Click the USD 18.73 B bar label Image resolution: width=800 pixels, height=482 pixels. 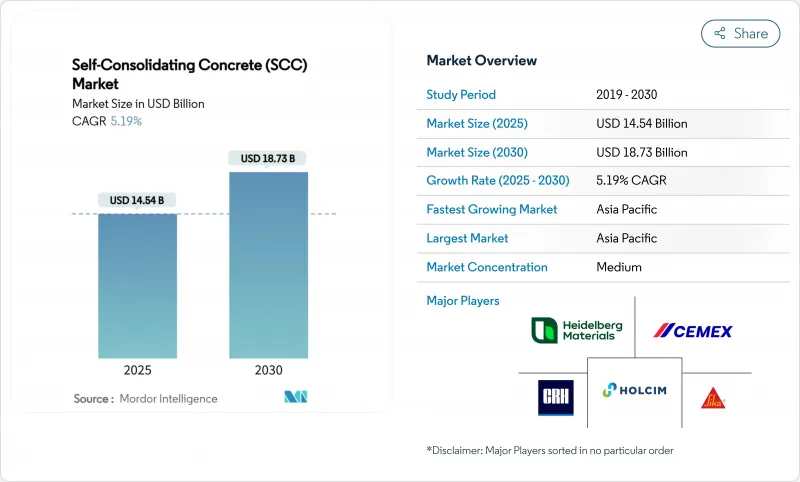(268, 158)
